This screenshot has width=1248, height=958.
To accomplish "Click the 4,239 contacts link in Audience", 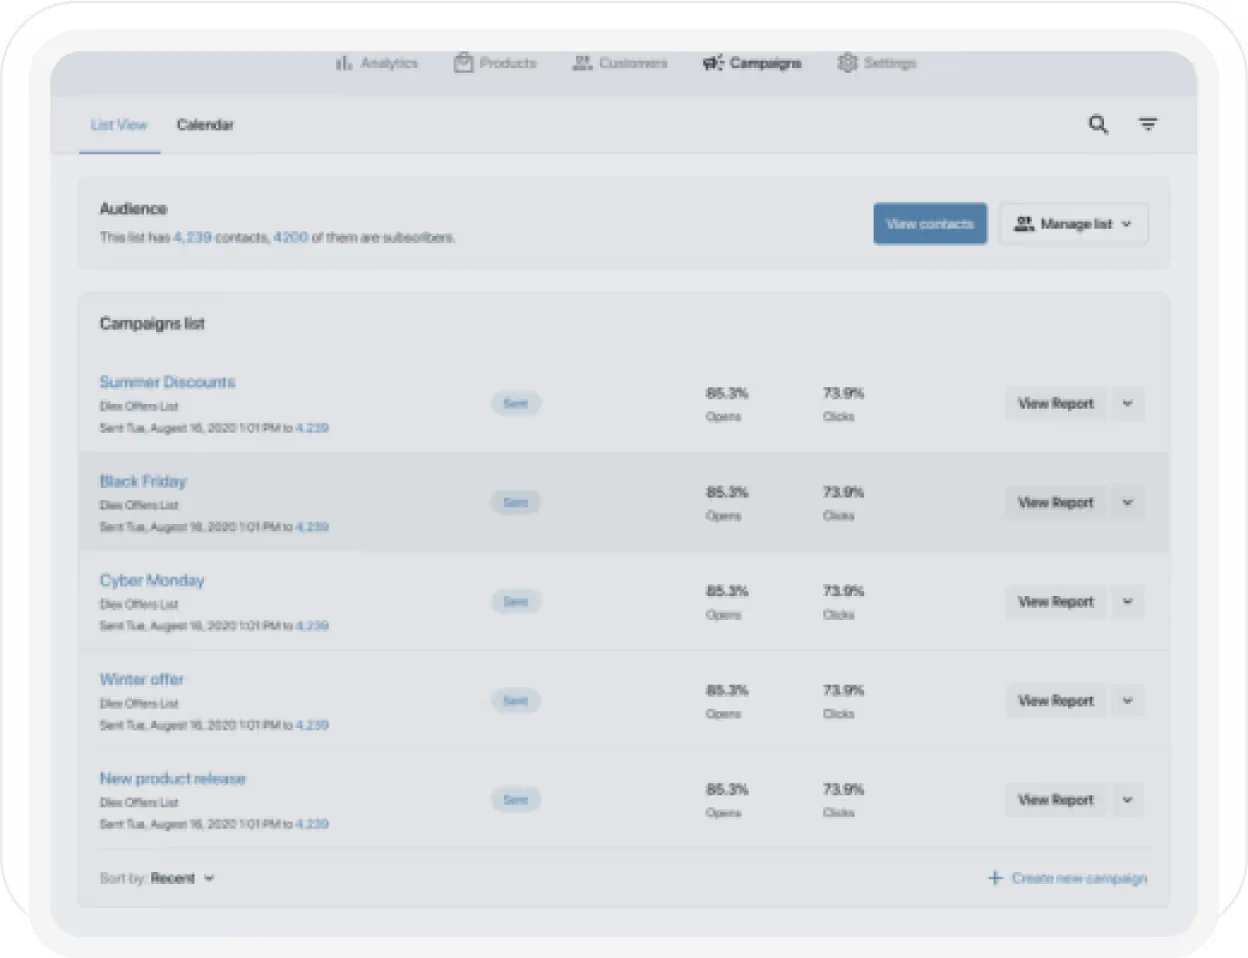I will (x=190, y=238).
